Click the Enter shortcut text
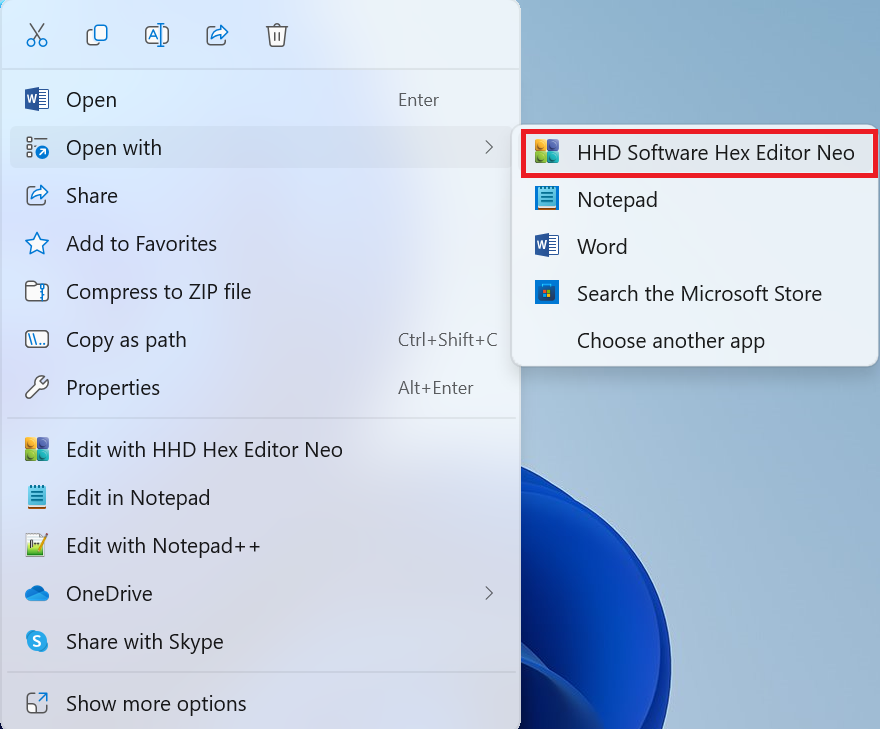The height and width of the screenshot is (729, 880). 418,100
